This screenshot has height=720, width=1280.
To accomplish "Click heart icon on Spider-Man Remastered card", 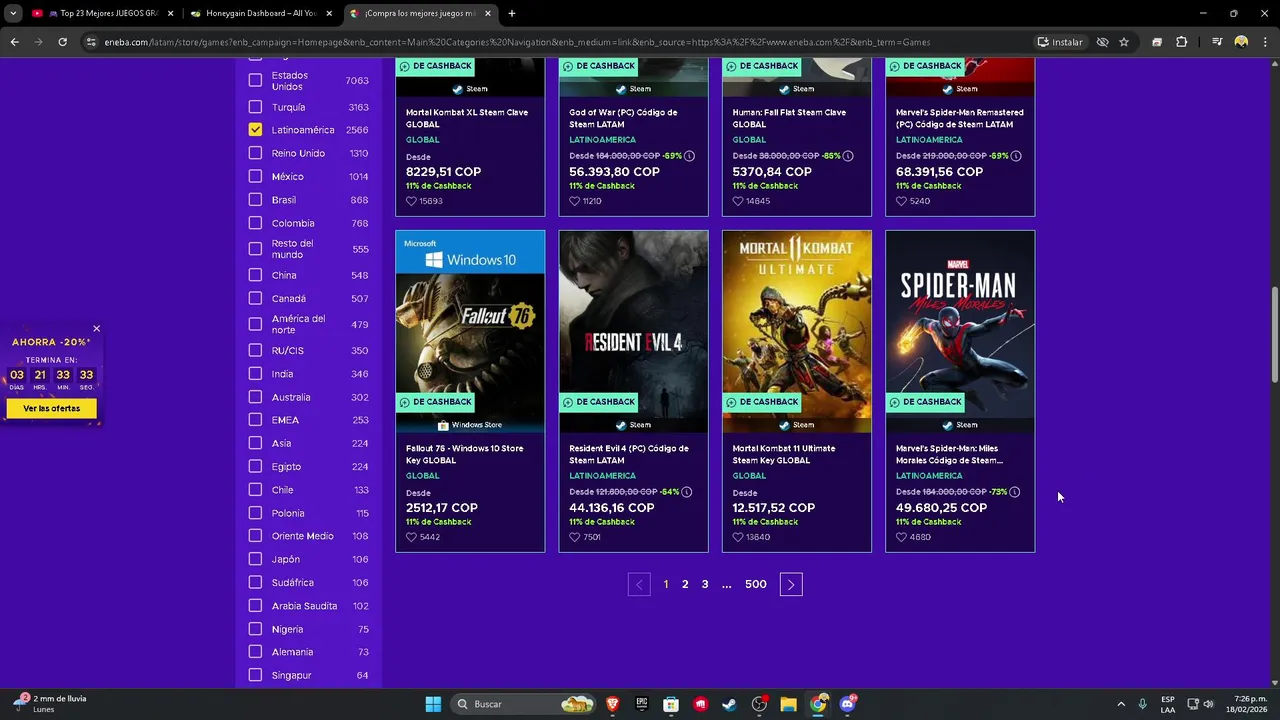I will tap(901, 201).
